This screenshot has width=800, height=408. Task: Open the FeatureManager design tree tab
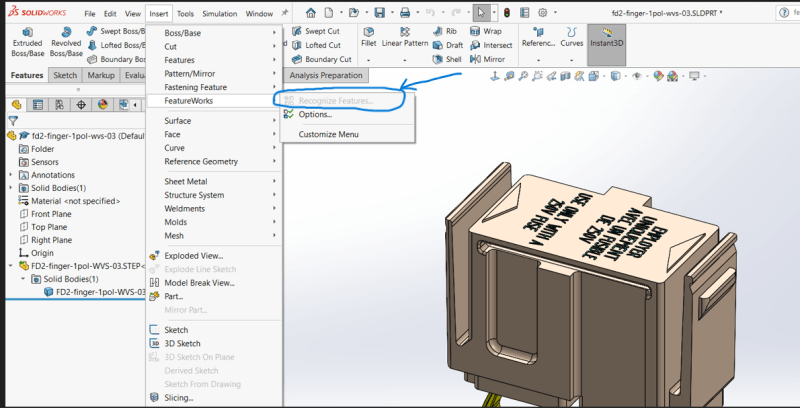coord(16,105)
